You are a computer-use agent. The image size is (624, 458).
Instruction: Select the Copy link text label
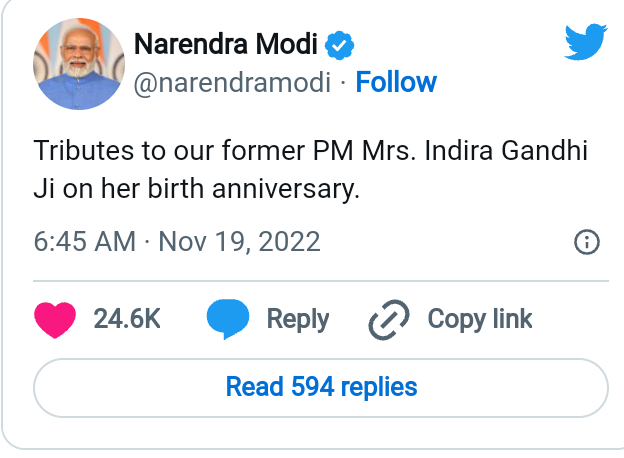click(480, 319)
